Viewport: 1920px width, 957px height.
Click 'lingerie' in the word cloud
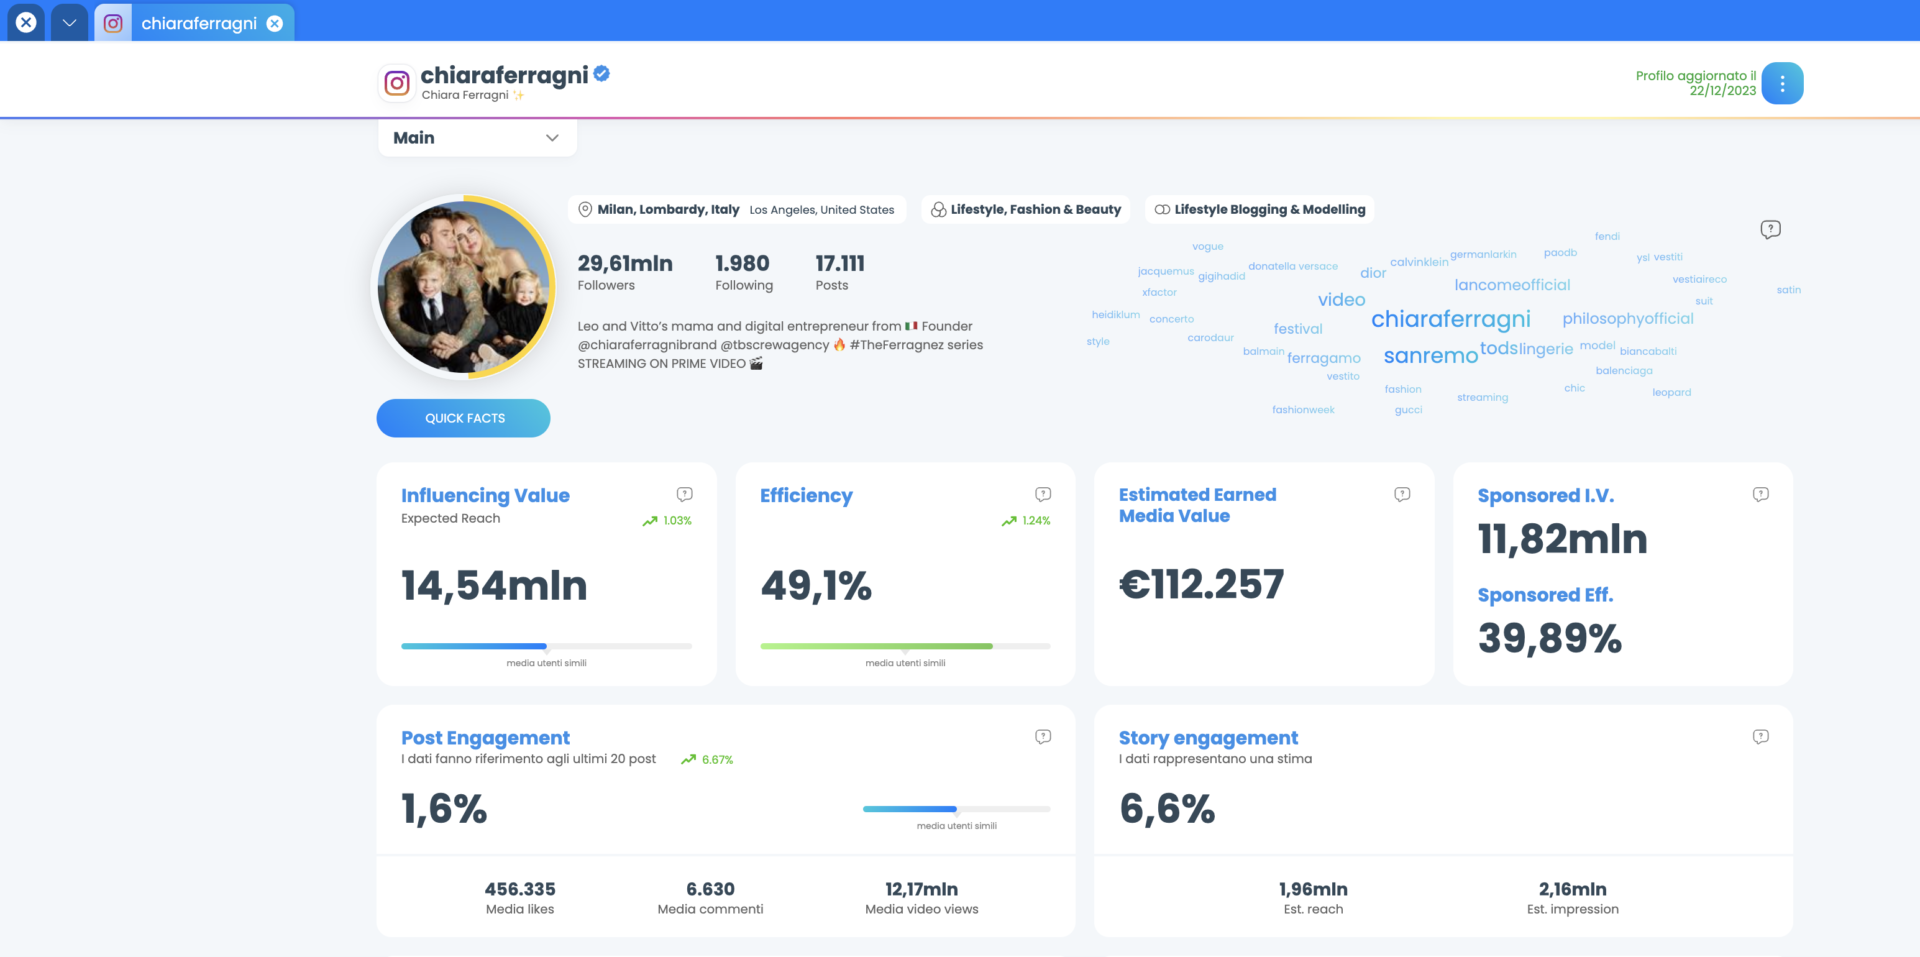click(1546, 349)
